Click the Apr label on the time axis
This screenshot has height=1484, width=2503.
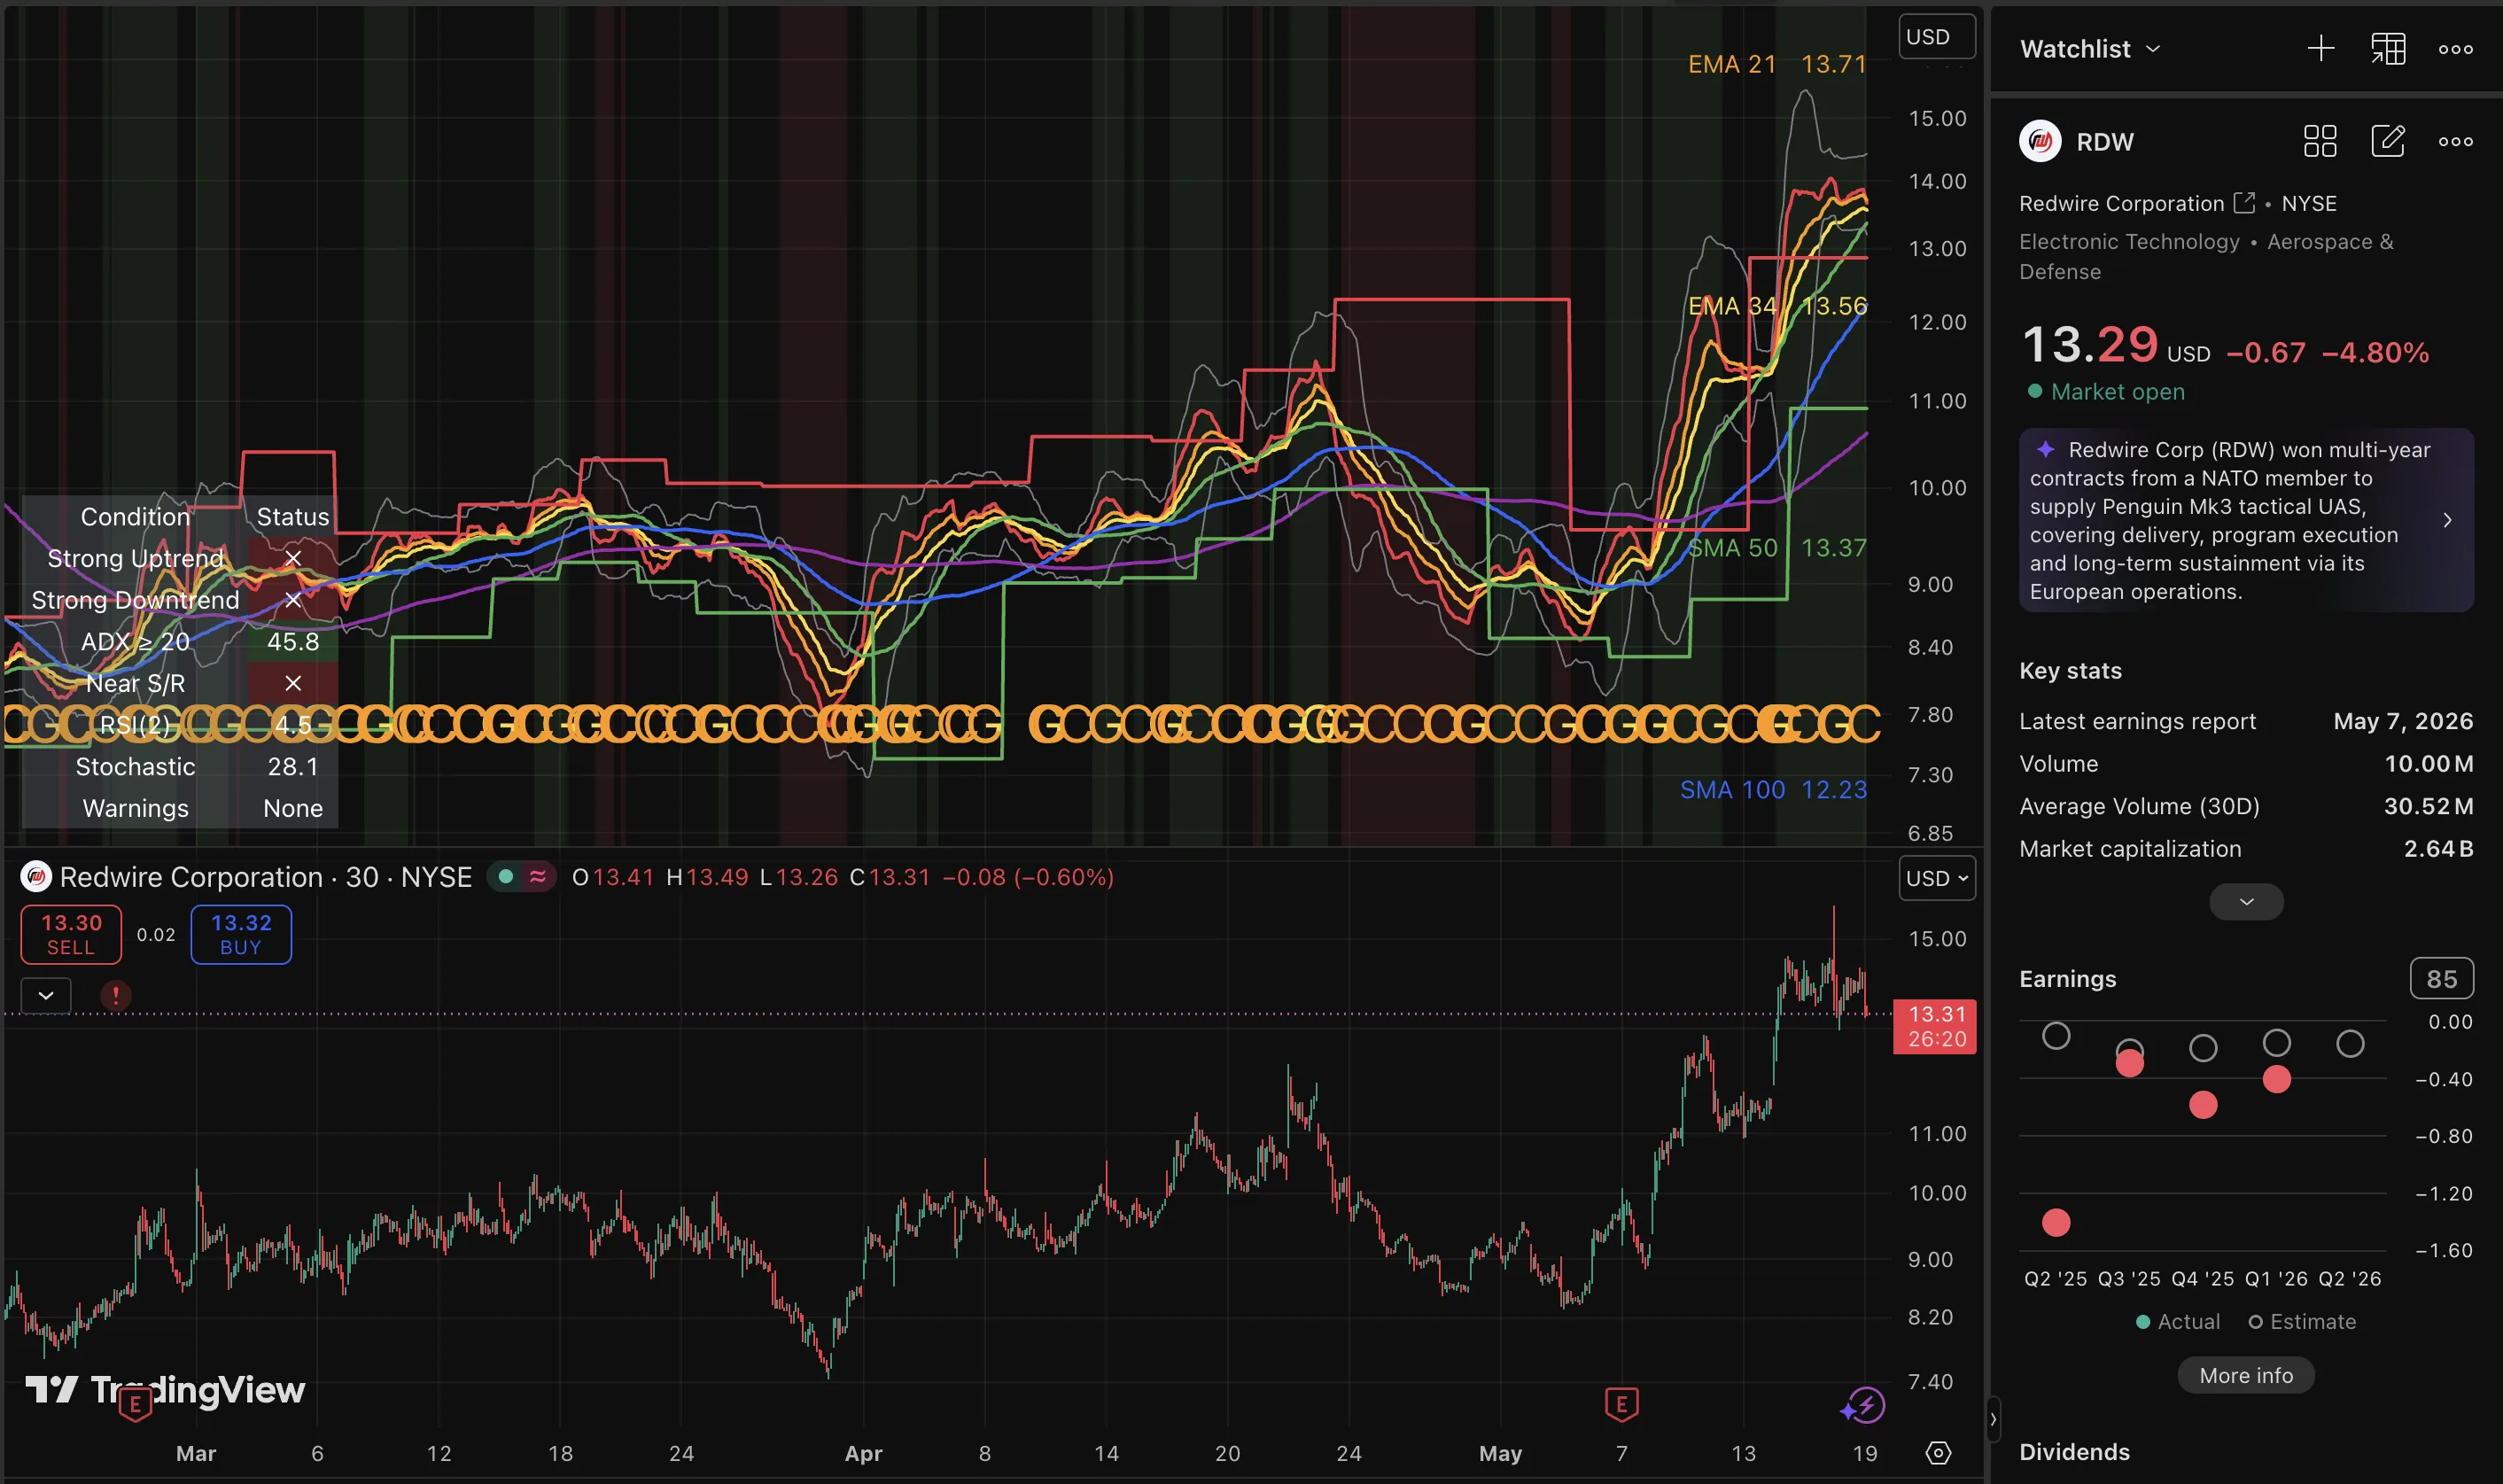(863, 1453)
